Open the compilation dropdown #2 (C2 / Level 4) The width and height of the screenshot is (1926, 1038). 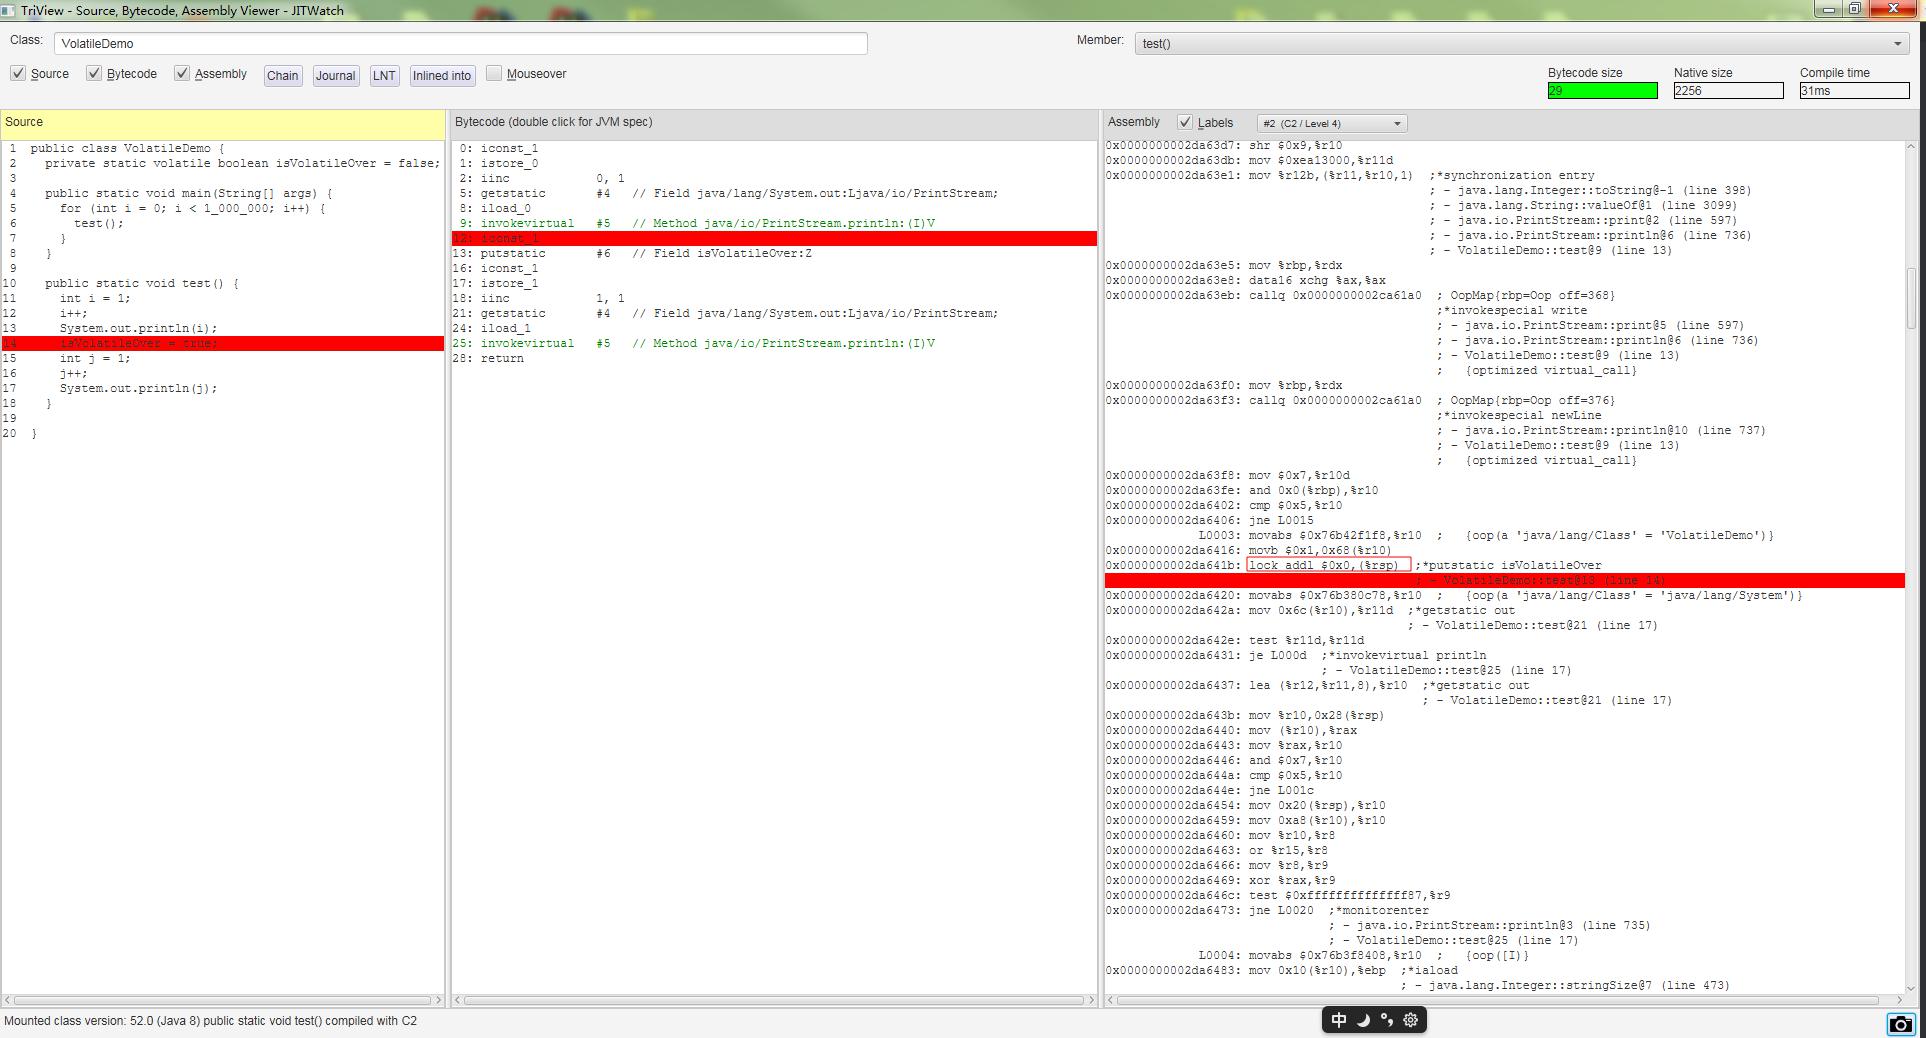pyautogui.click(x=1332, y=123)
